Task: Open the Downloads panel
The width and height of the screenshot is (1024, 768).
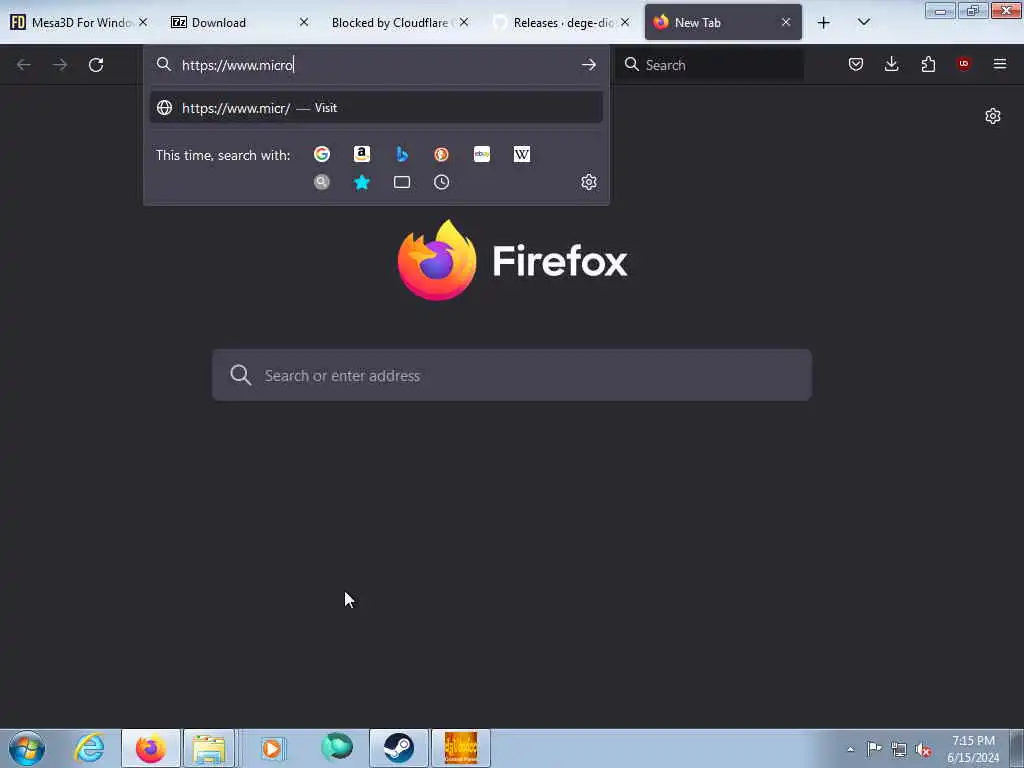Action: point(891,64)
